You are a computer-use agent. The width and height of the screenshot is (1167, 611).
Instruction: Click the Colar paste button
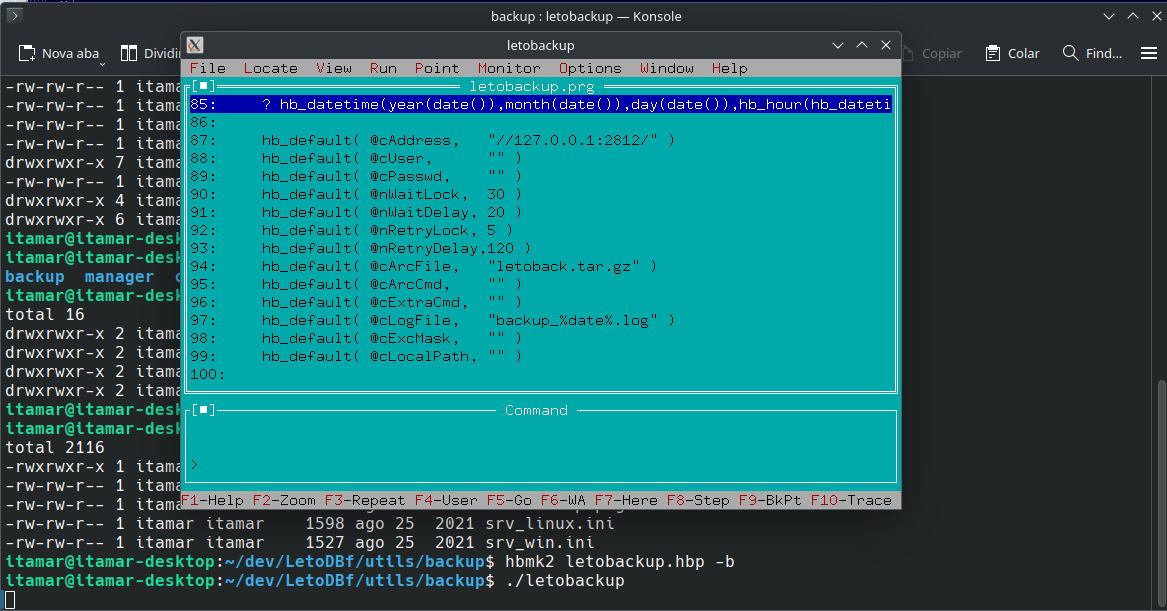tap(1012, 53)
